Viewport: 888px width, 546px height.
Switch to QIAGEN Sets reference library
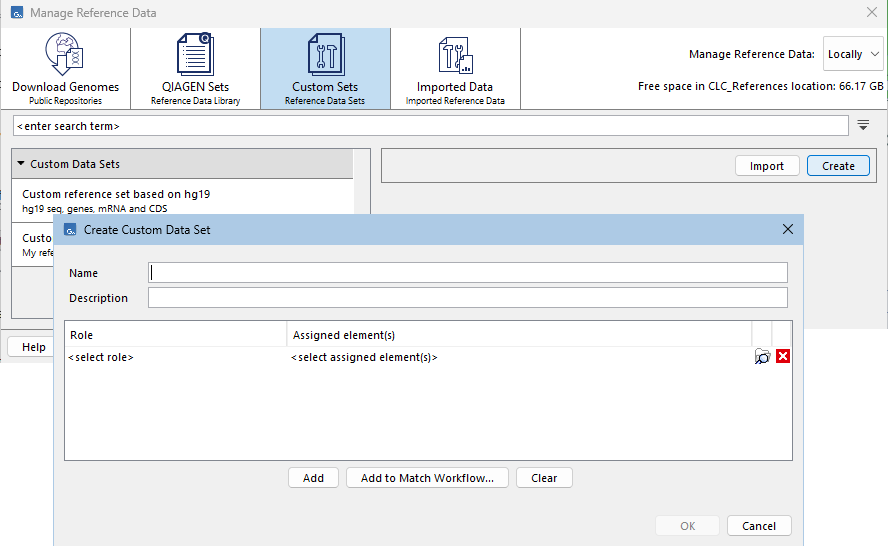click(x=195, y=68)
